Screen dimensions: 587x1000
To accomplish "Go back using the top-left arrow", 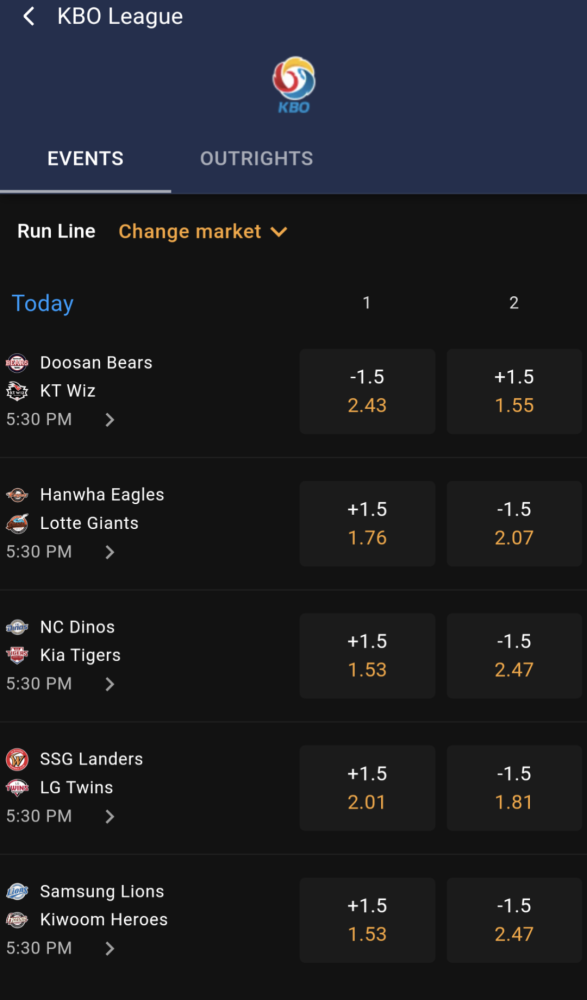I will [x=28, y=17].
